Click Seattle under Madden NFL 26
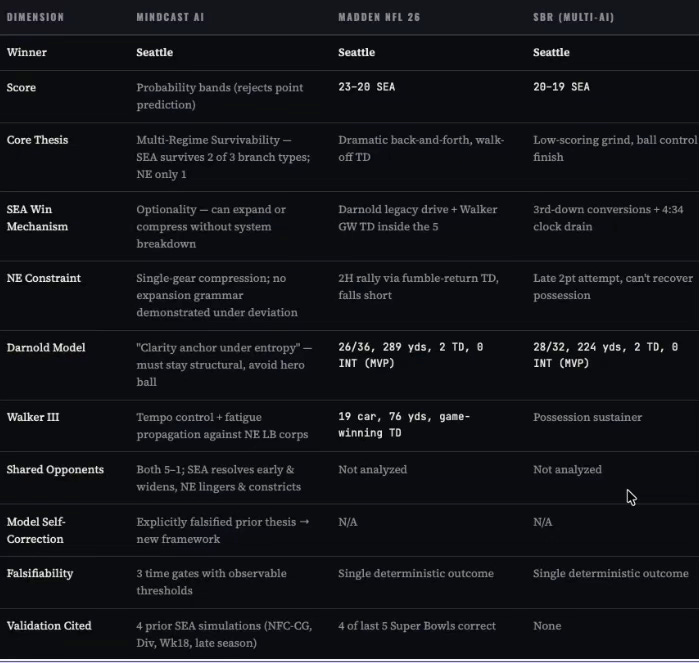The width and height of the screenshot is (699, 663). coord(356,52)
